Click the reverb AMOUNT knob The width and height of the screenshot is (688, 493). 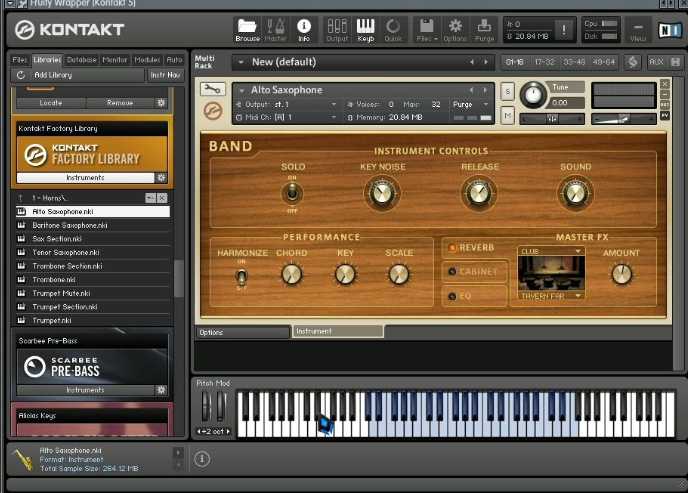pos(621,274)
